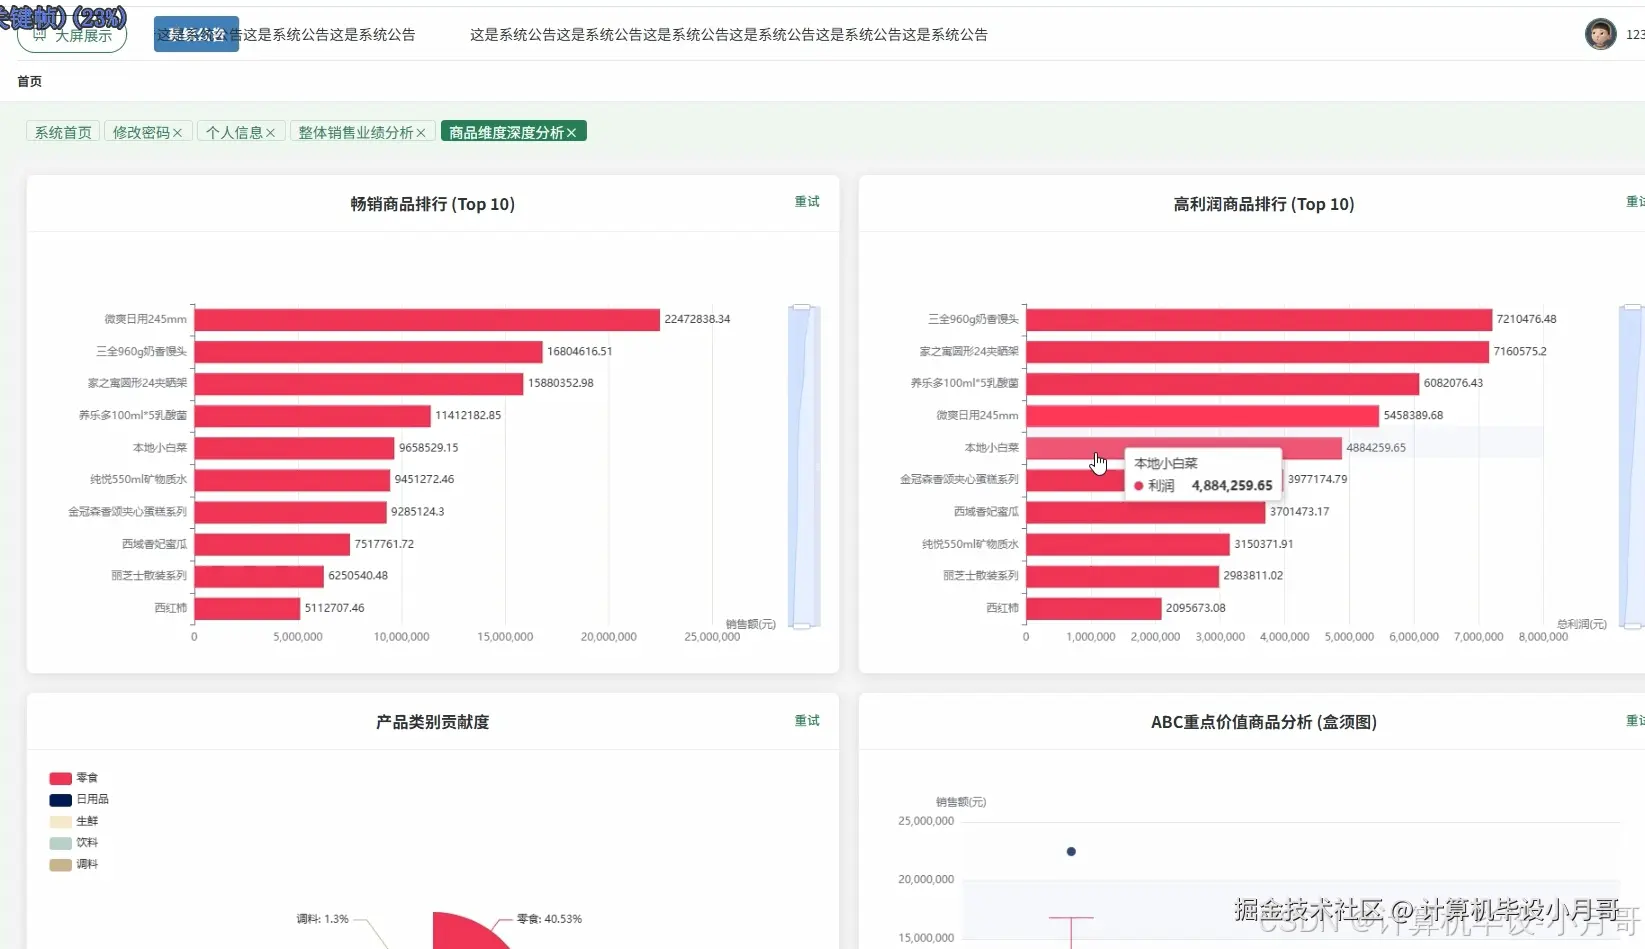Image resolution: width=1645 pixels, height=949 pixels.
Task: Click the 西红柿 bar in 畅销商品排行
Action: [247, 608]
